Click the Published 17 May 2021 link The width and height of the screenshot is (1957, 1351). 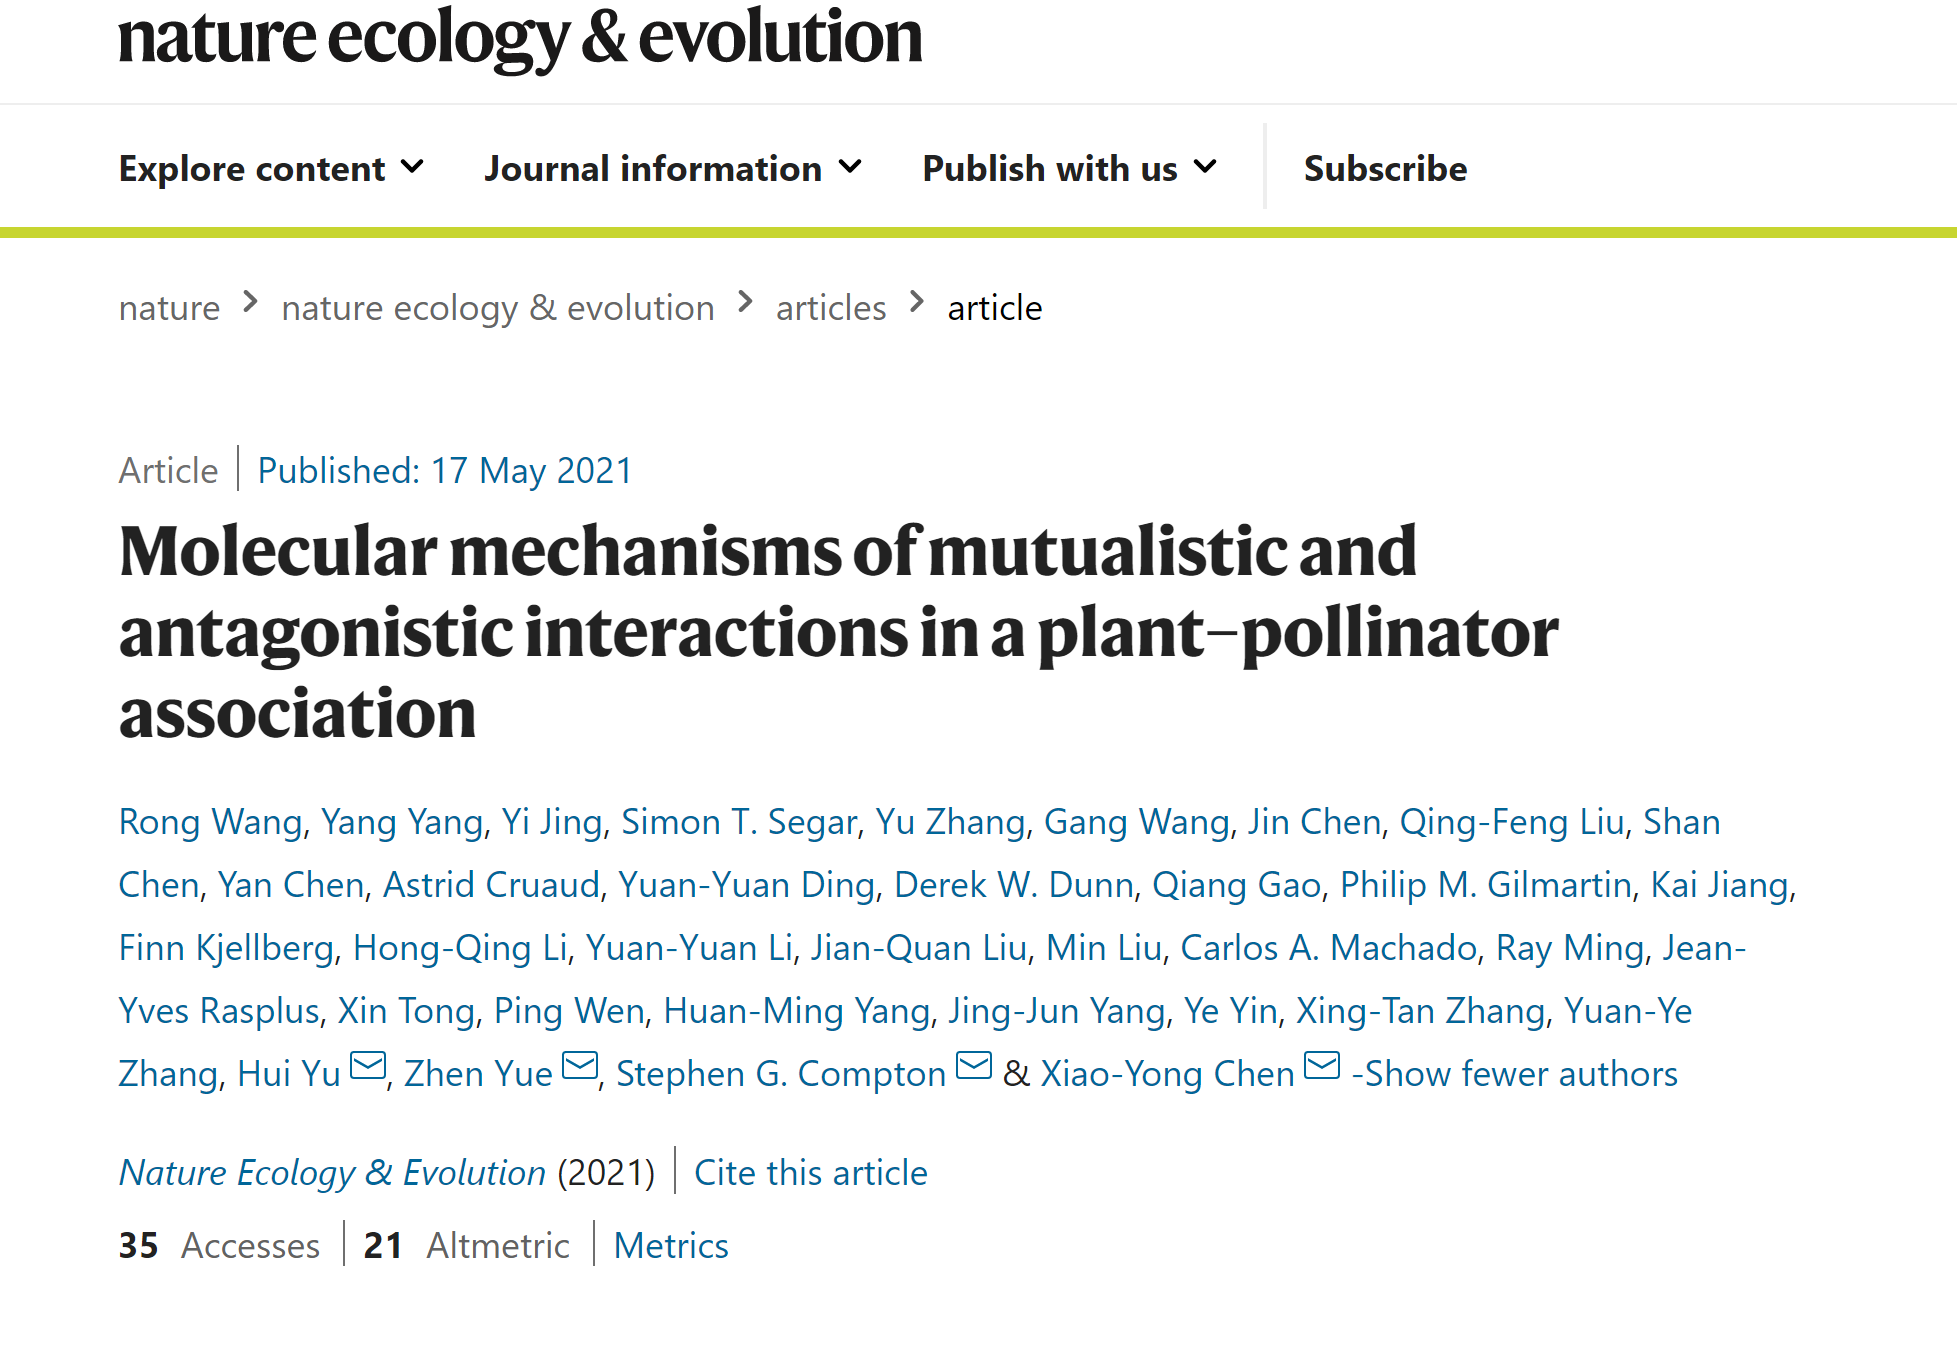click(445, 470)
